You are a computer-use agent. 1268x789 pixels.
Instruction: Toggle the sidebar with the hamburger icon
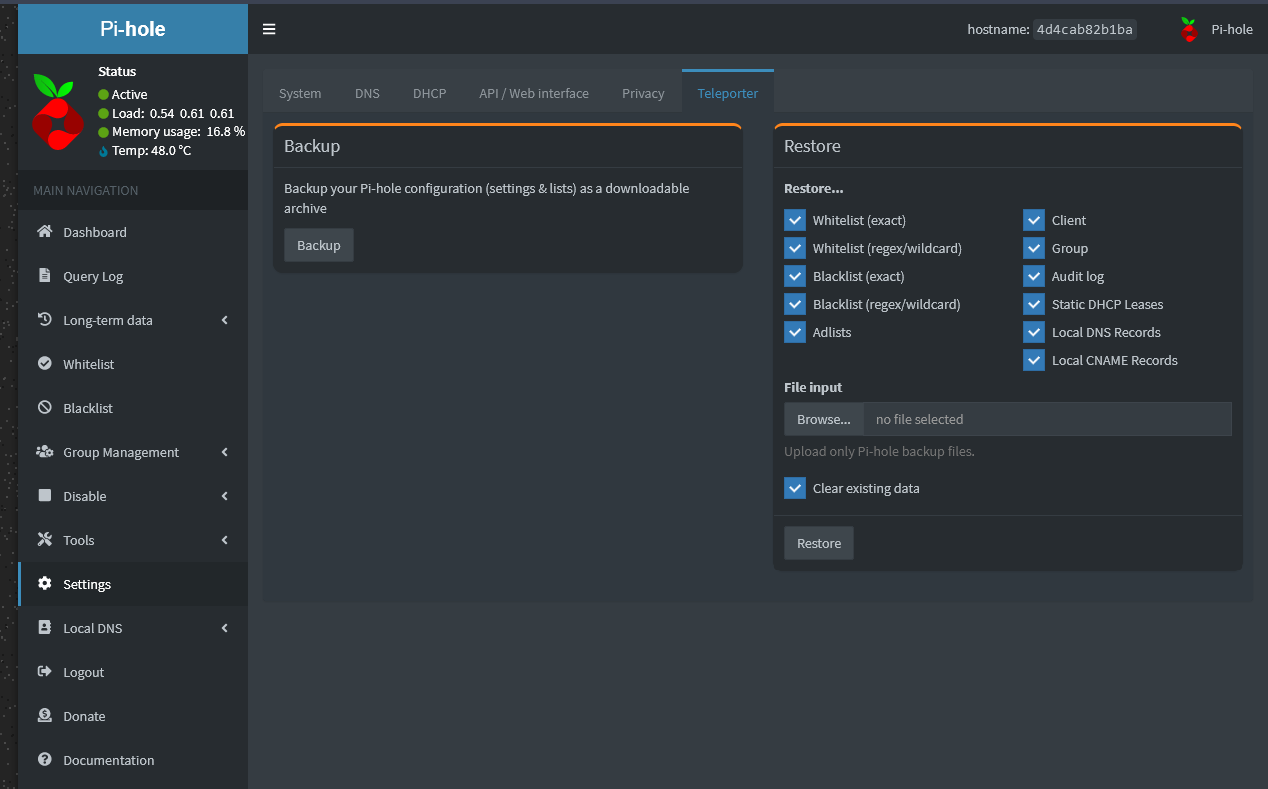coord(269,29)
